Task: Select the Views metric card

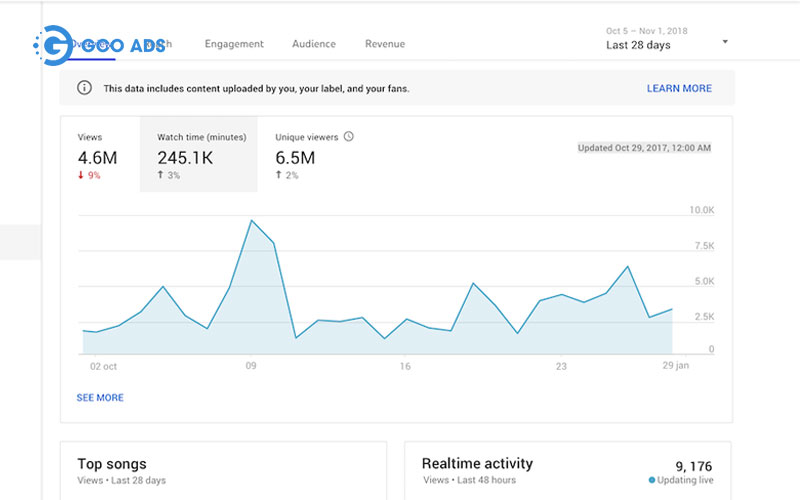Action: pos(100,155)
